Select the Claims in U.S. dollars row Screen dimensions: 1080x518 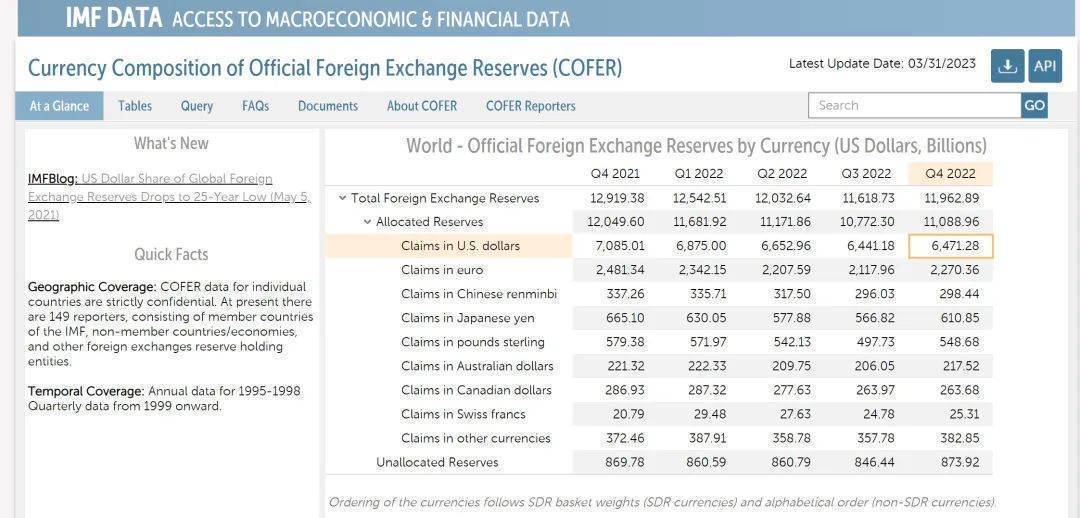click(658, 246)
